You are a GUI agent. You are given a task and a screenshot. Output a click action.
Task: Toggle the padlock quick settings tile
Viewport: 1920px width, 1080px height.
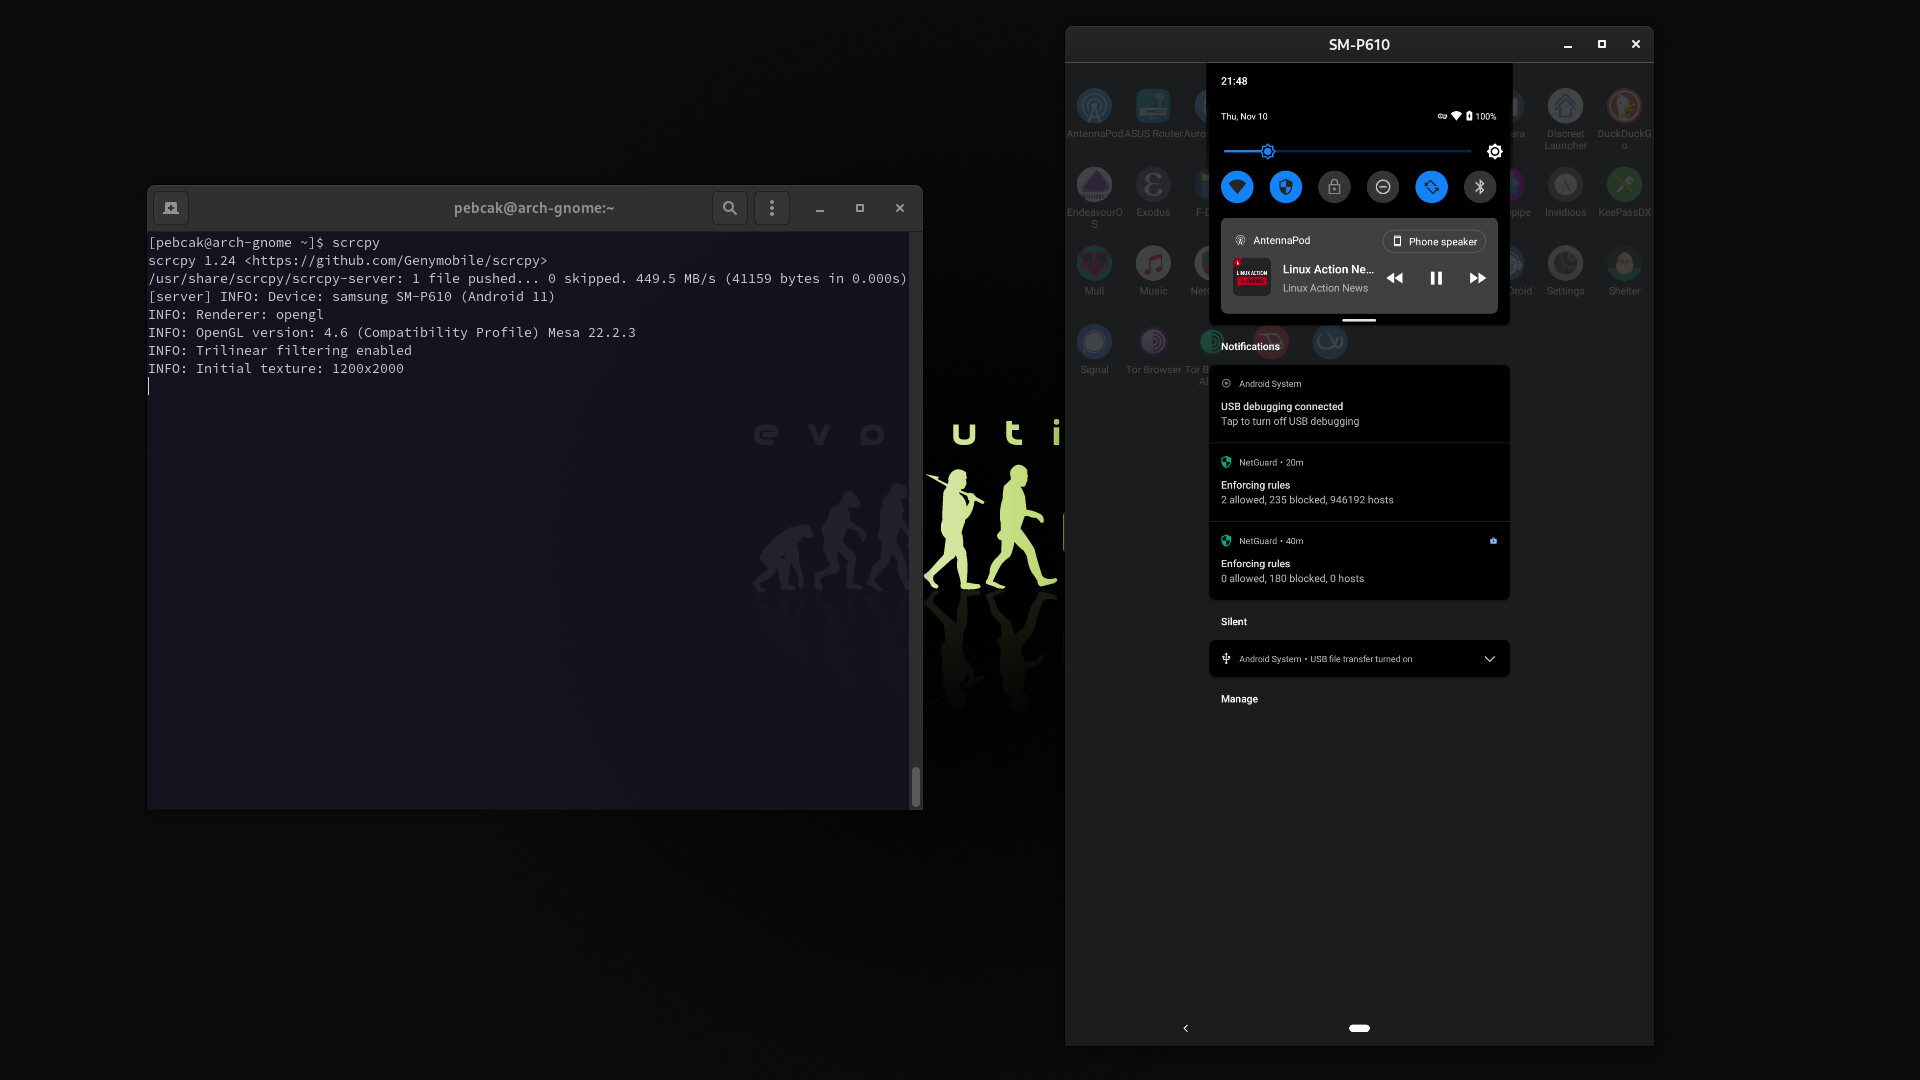[1334, 187]
